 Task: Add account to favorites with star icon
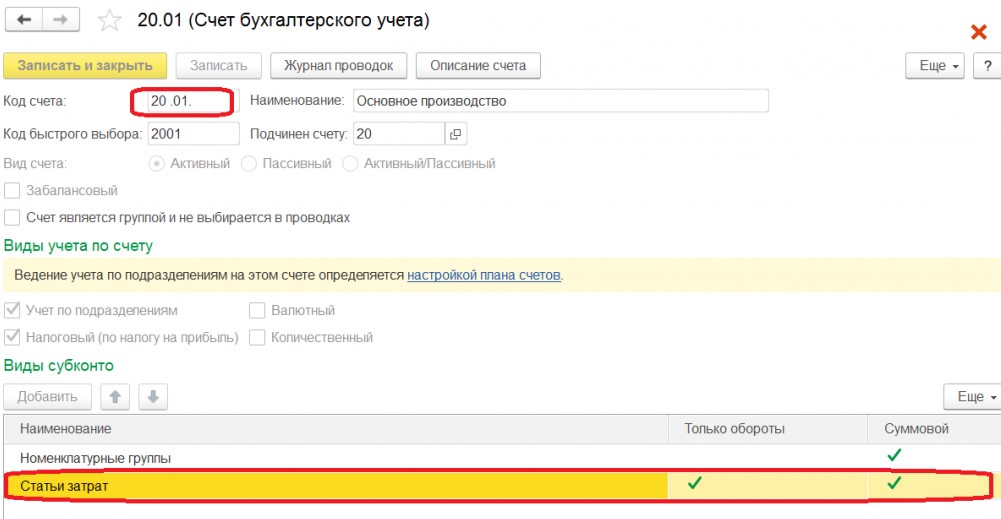pyautogui.click(x=111, y=21)
